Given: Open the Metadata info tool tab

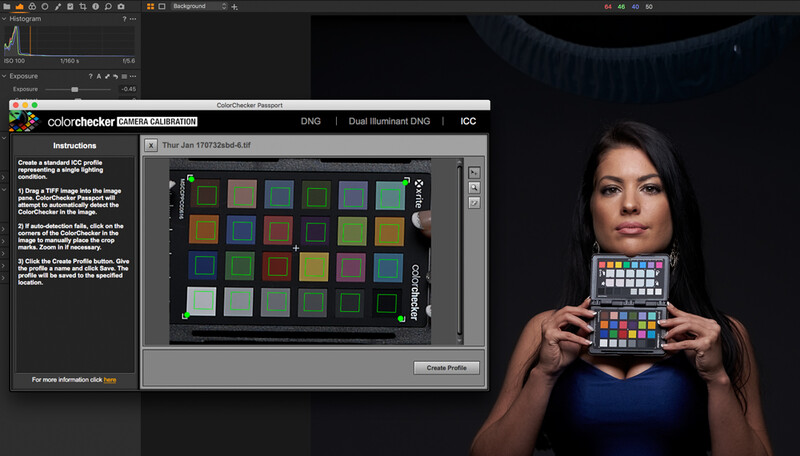Looking at the screenshot, I should (x=95, y=7).
